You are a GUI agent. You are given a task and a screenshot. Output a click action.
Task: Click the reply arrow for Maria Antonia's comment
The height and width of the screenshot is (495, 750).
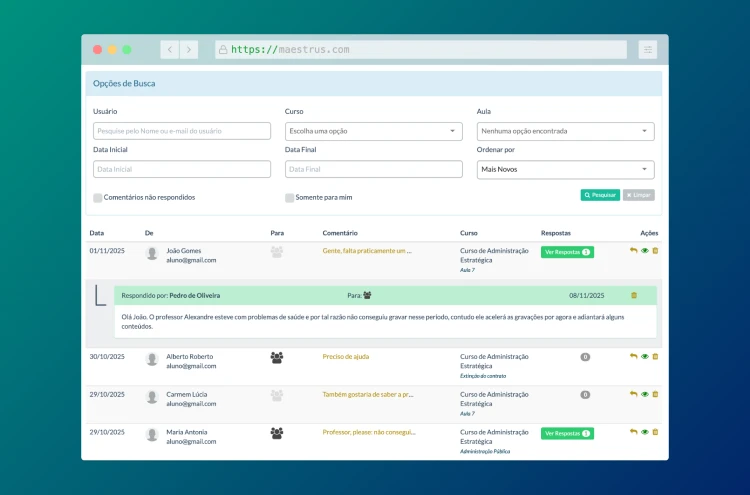(633, 432)
